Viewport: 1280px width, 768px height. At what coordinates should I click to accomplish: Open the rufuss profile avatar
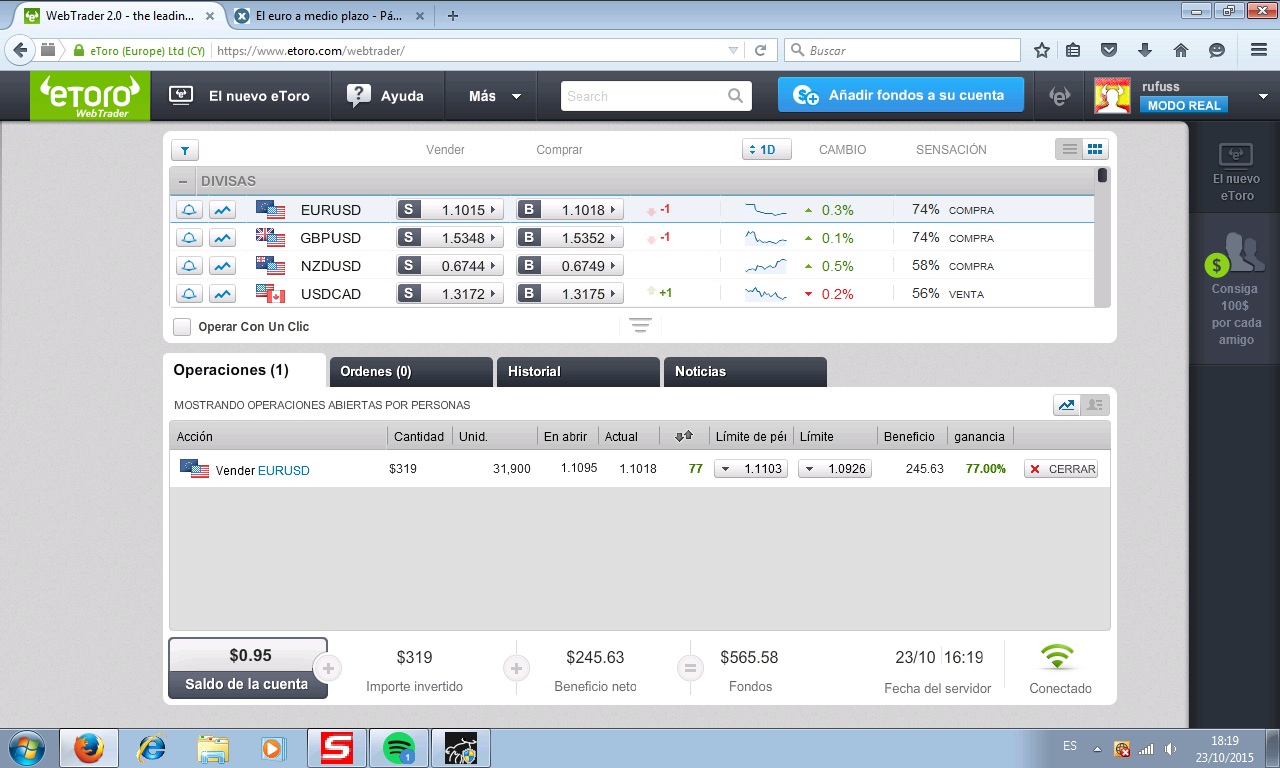tap(1113, 96)
